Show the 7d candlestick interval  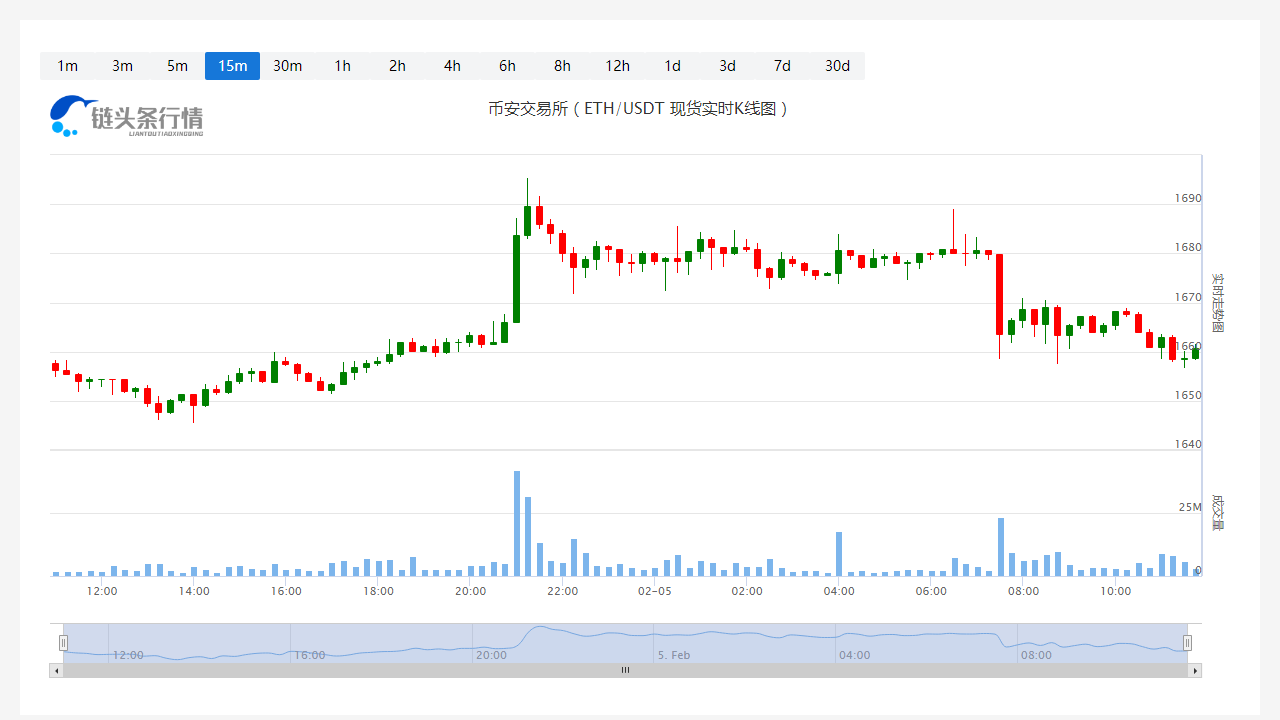pos(782,66)
